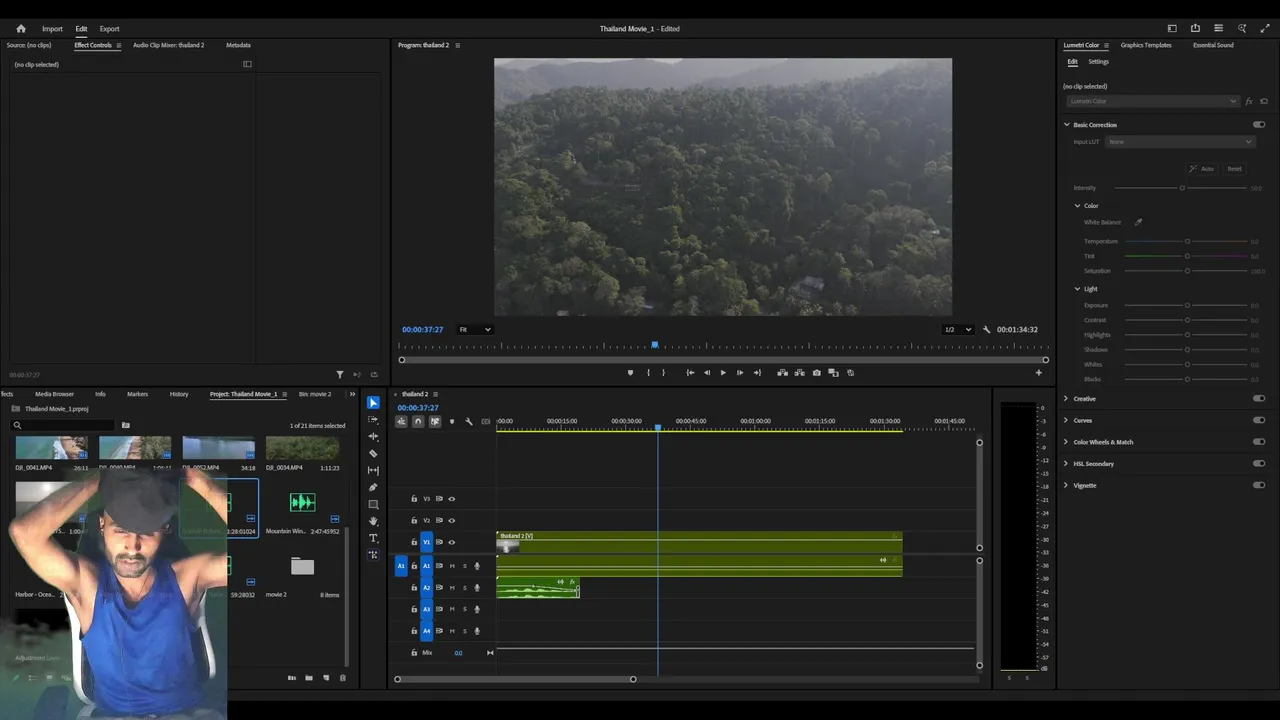Select the Type tool

coord(373,538)
